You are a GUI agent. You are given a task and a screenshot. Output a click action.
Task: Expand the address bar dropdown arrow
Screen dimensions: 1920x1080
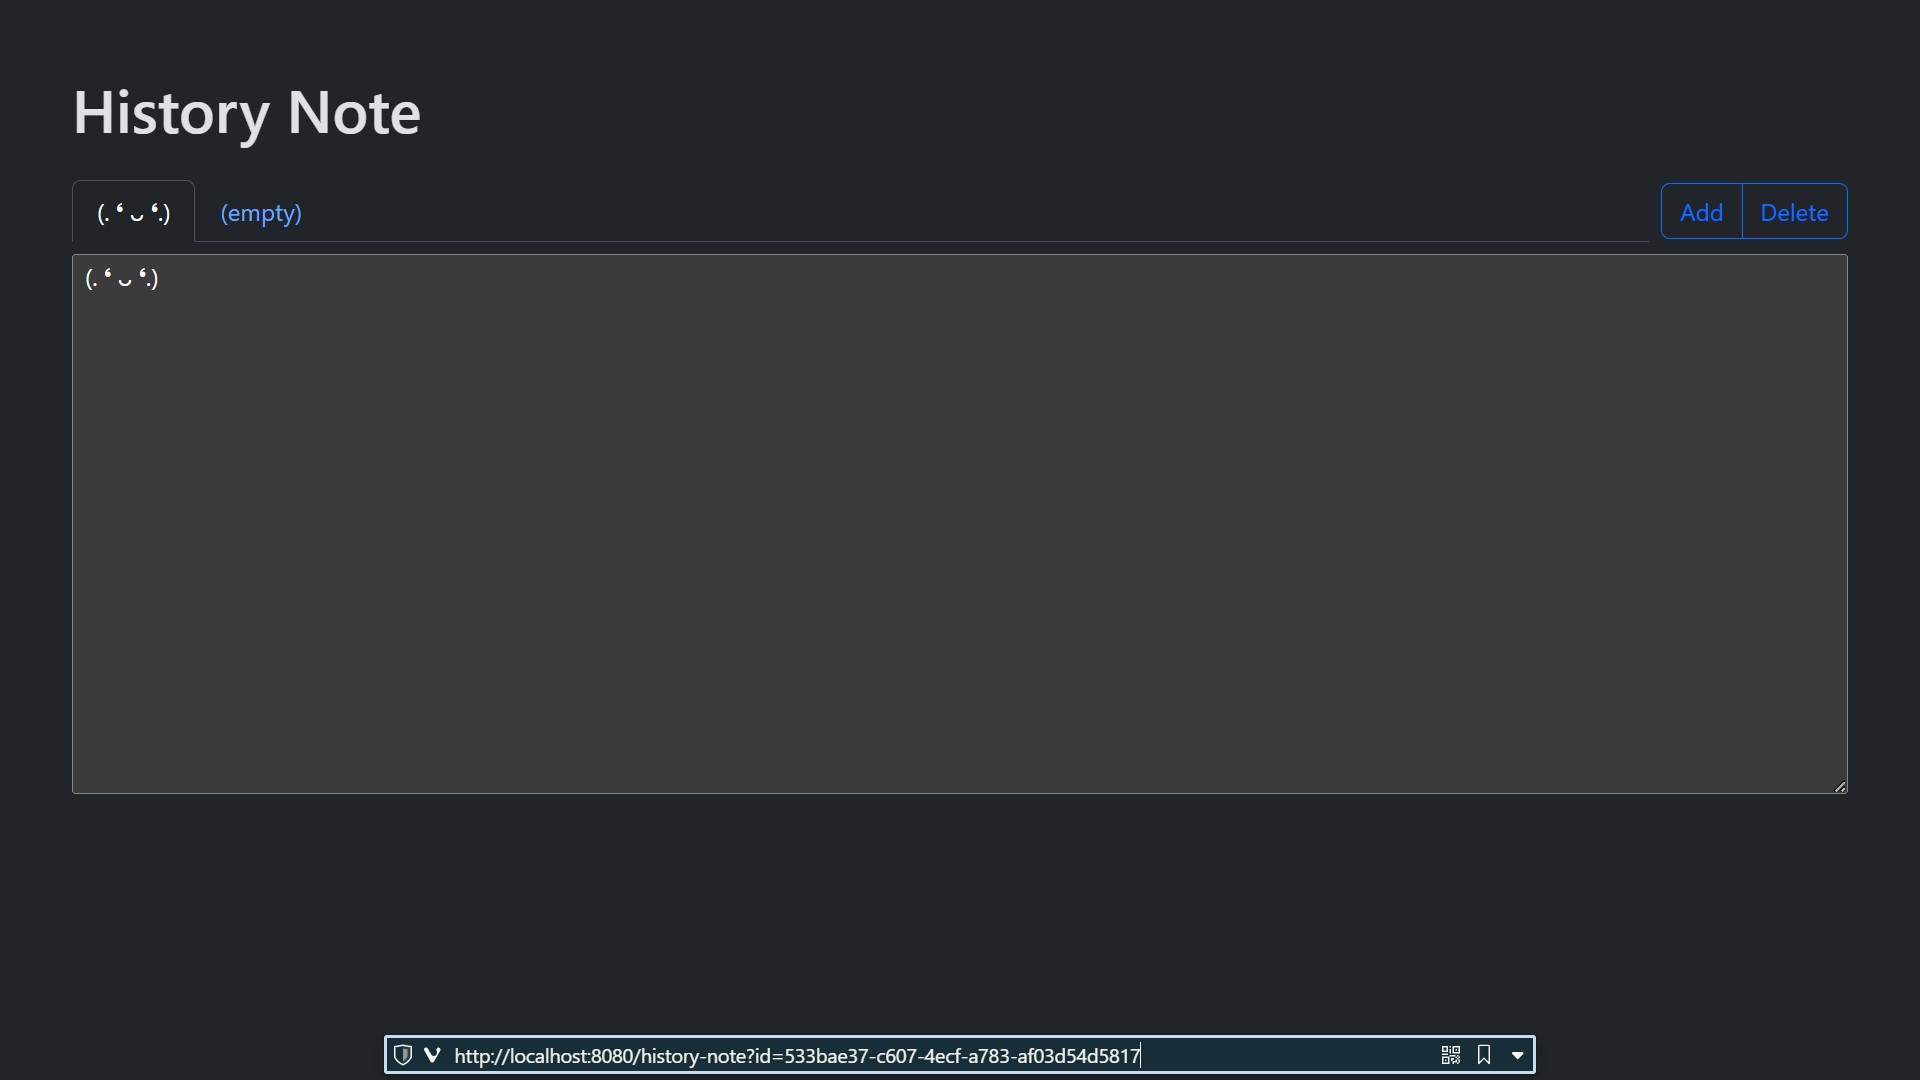pyautogui.click(x=1517, y=1055)
